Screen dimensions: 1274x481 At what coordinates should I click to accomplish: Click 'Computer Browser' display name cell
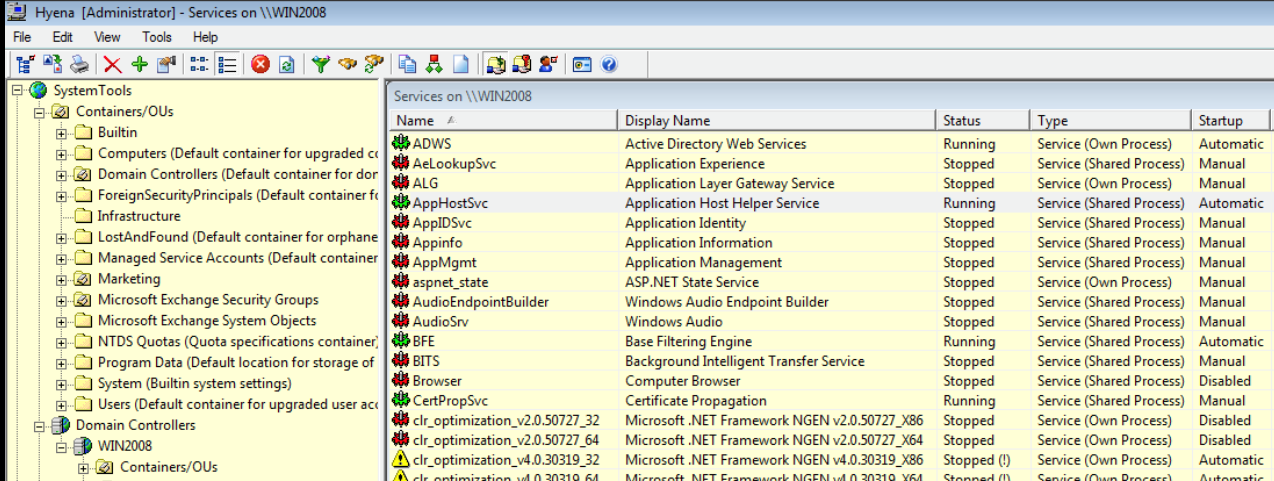click(x=683, y=381)
